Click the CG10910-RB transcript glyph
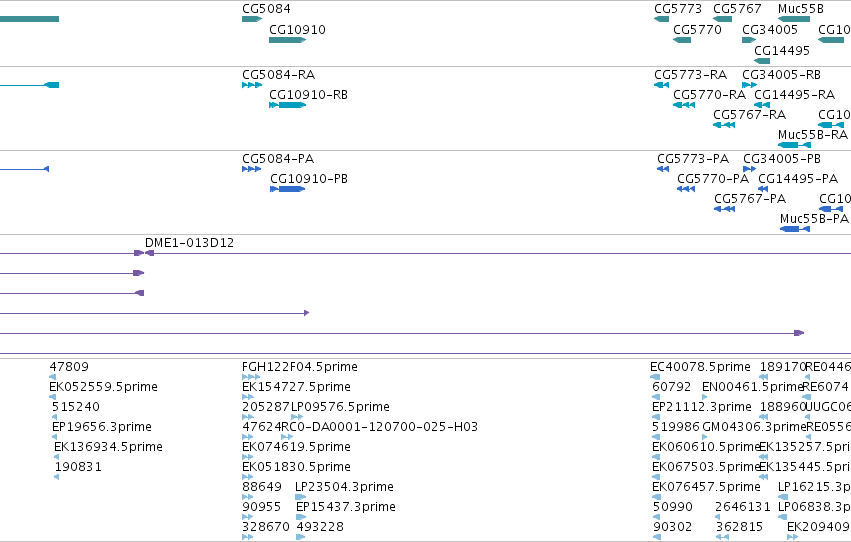This screenshot has height=542, width=851. pos(288,105)
